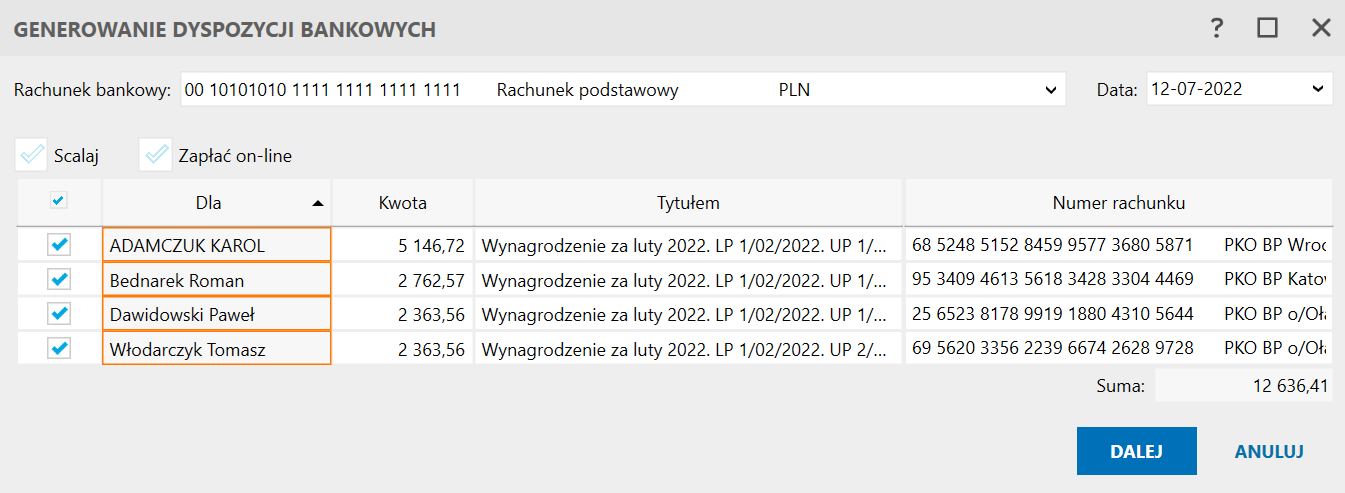Maximize the dialog window
The height and width of the screenshot is (493, 1345).
(1268, 29)
